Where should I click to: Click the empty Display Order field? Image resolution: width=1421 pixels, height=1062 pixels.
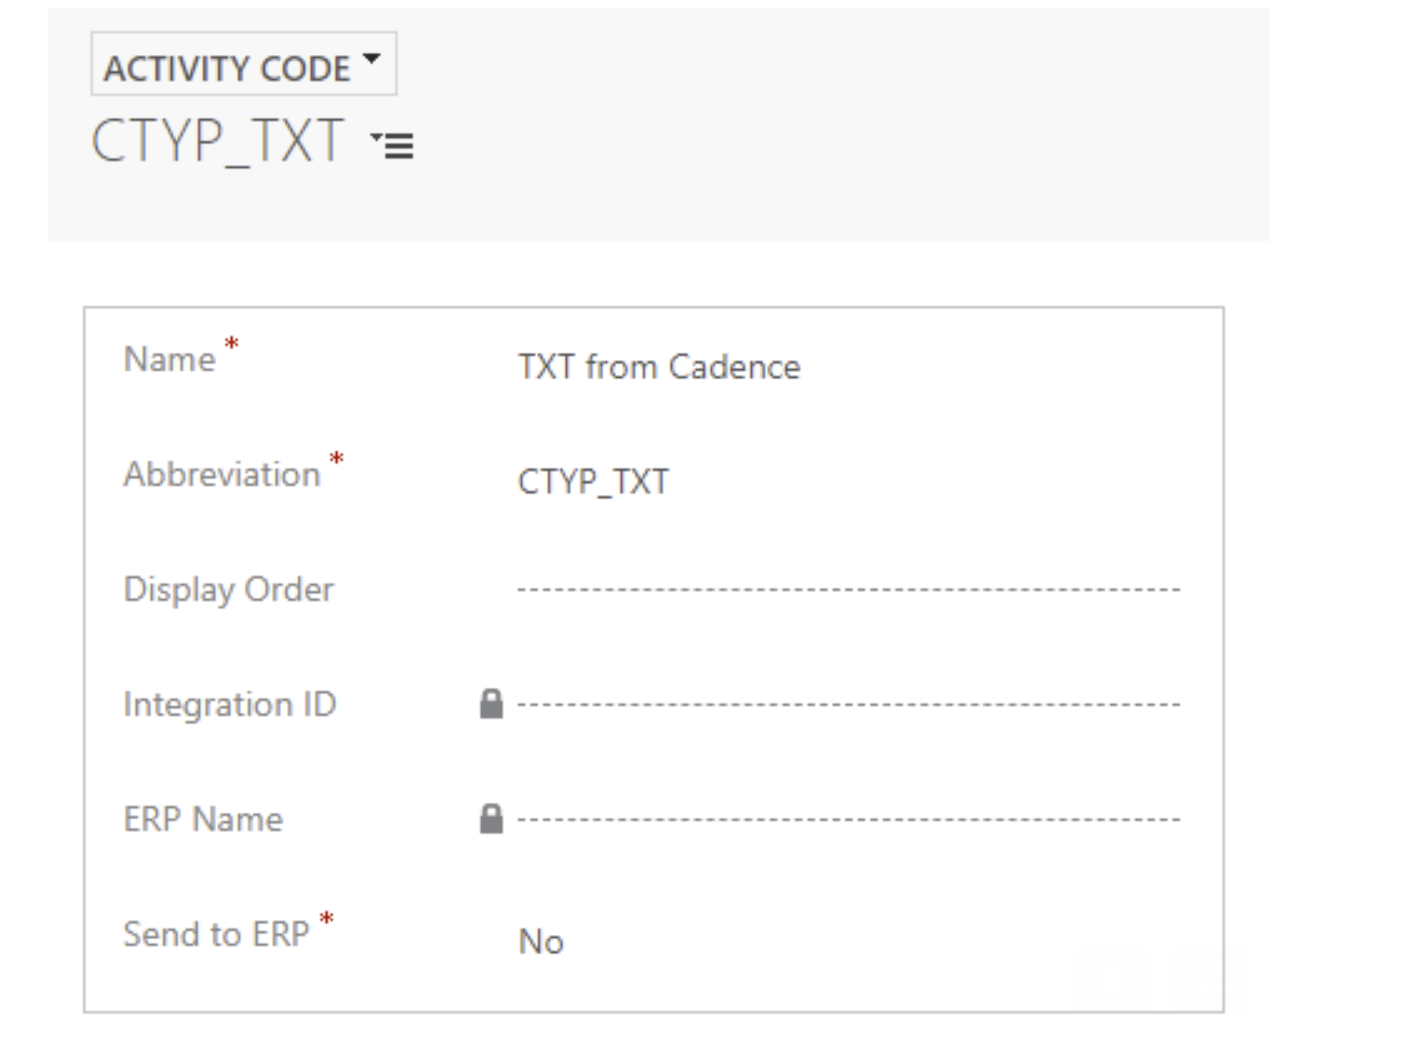[x=849, y=590]
